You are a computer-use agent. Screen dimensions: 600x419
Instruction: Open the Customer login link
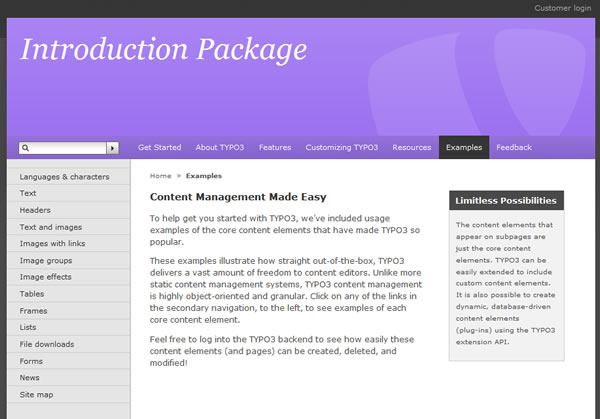pyautogui.click(x=562, y=8)
